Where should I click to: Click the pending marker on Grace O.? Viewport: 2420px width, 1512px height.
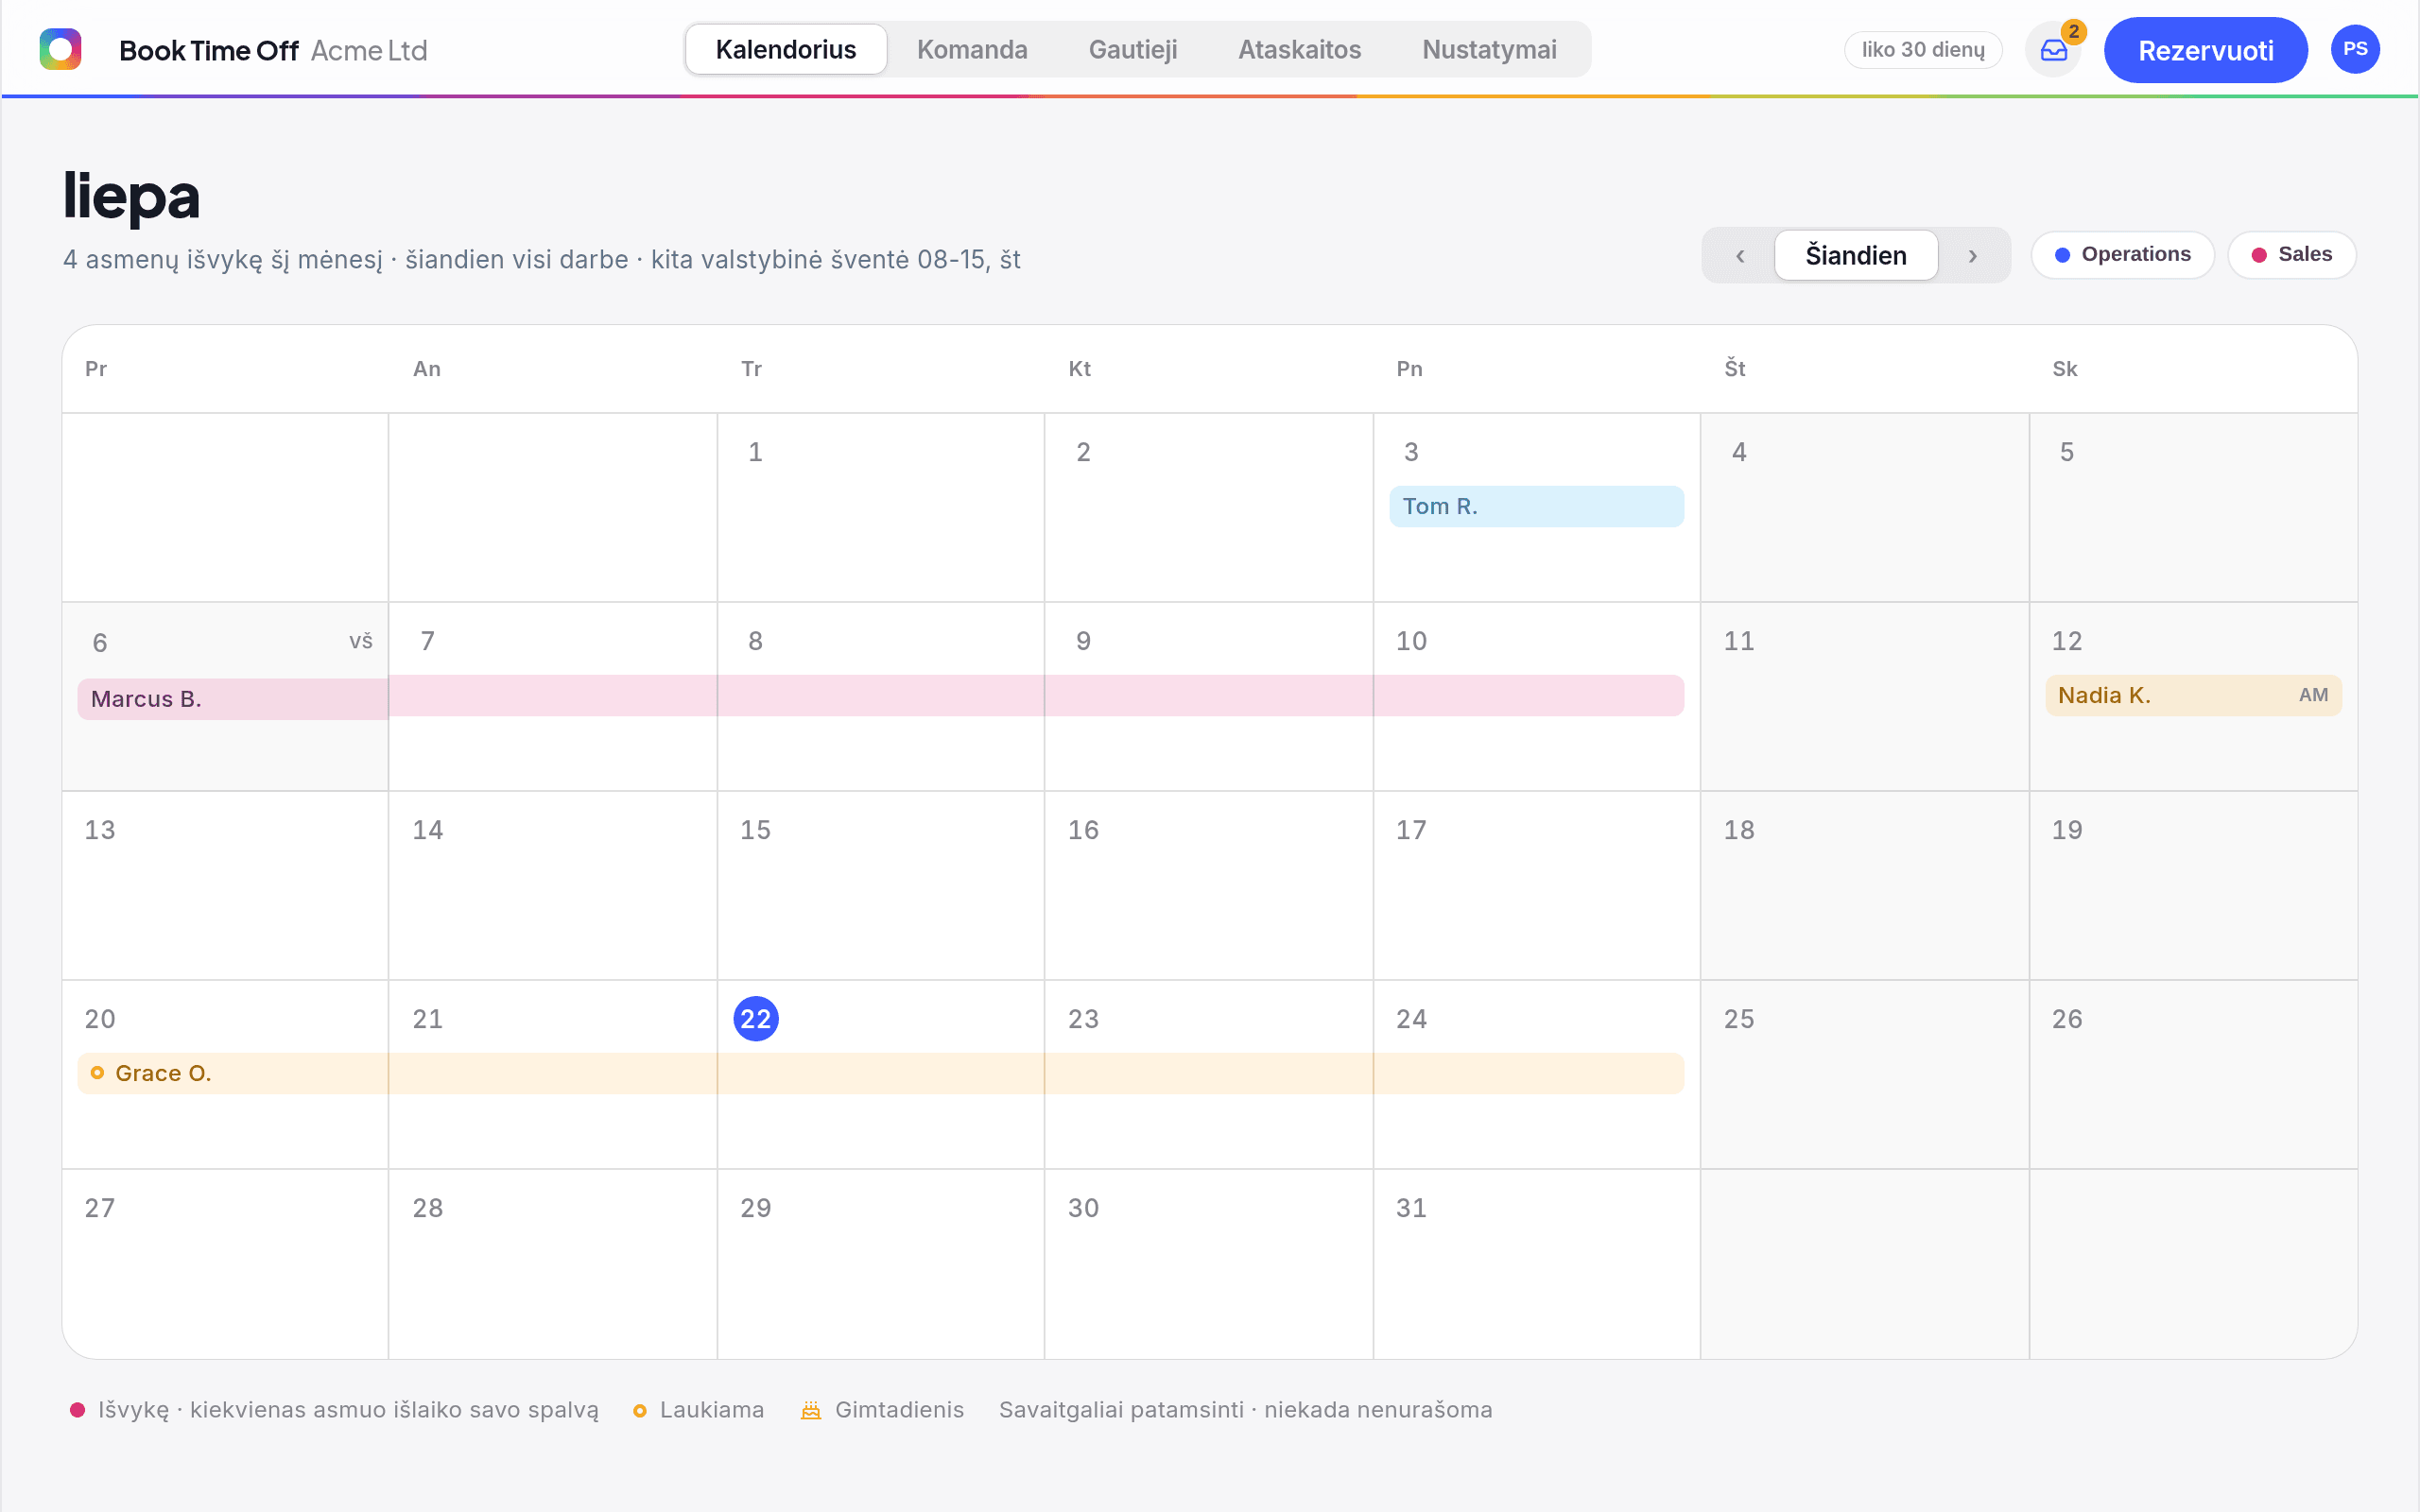pyautogui.click(x=97, y=1073)
